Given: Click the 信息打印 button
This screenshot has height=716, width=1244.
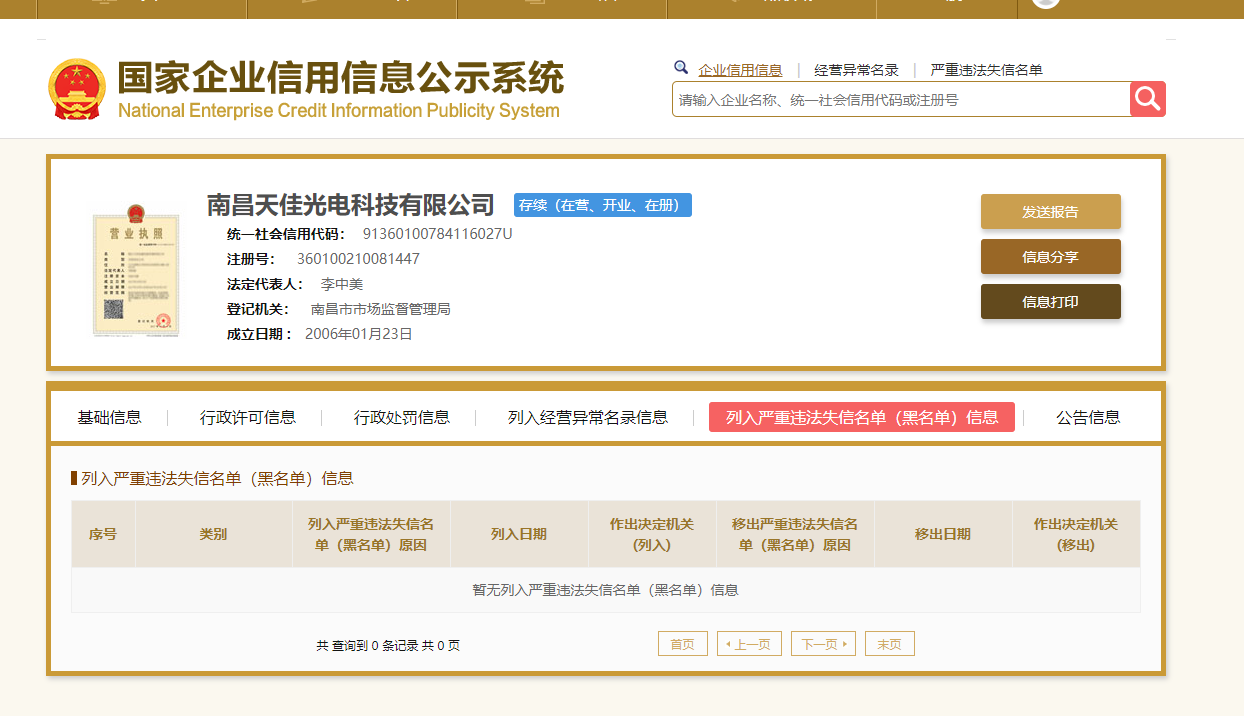Looking at the screenshot, I should (1050, 302).
